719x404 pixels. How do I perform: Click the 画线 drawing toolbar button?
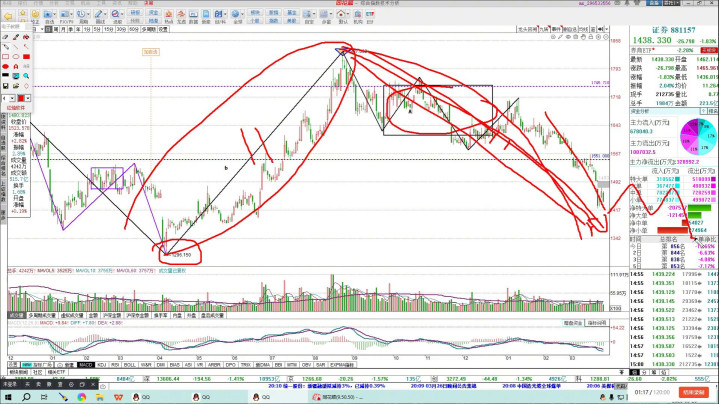click(x=99, y=16)
